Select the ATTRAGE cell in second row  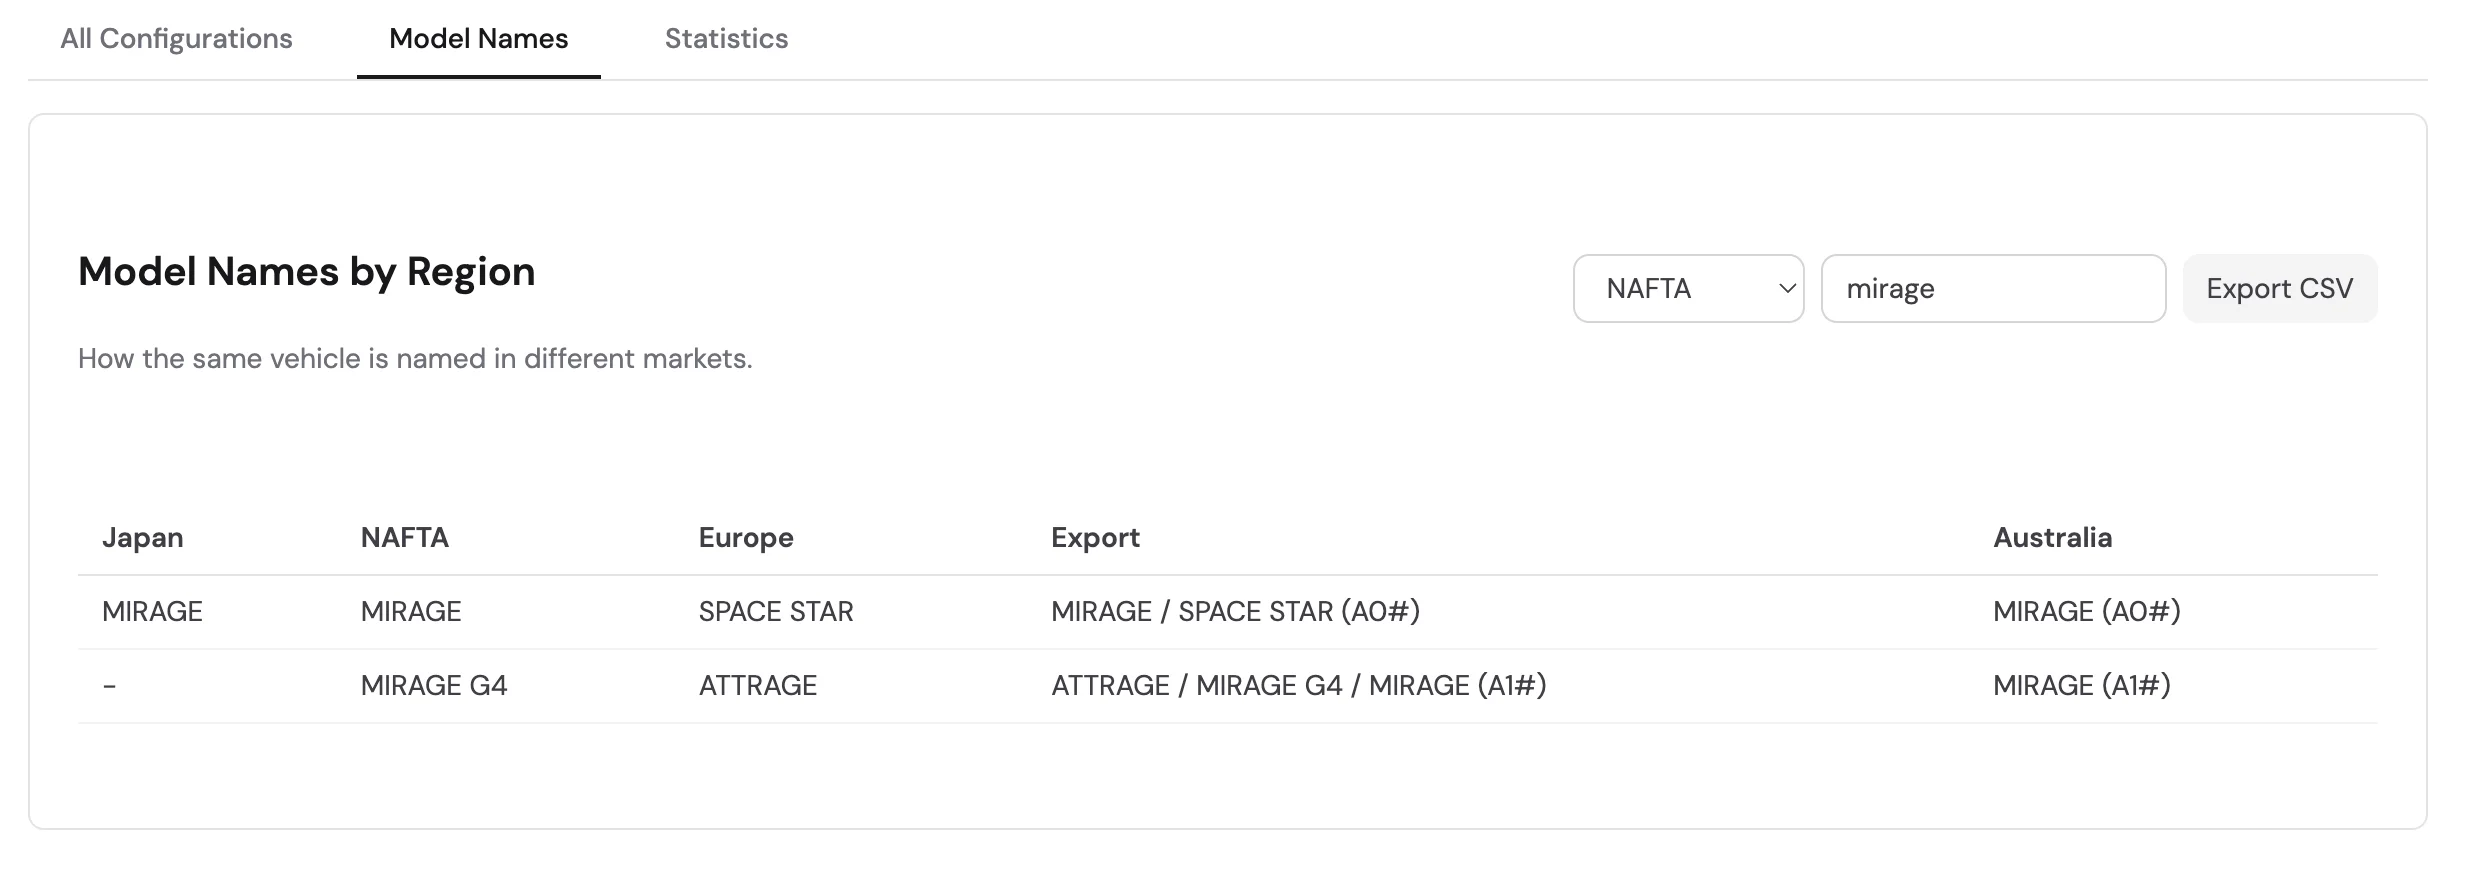[757, 685]
